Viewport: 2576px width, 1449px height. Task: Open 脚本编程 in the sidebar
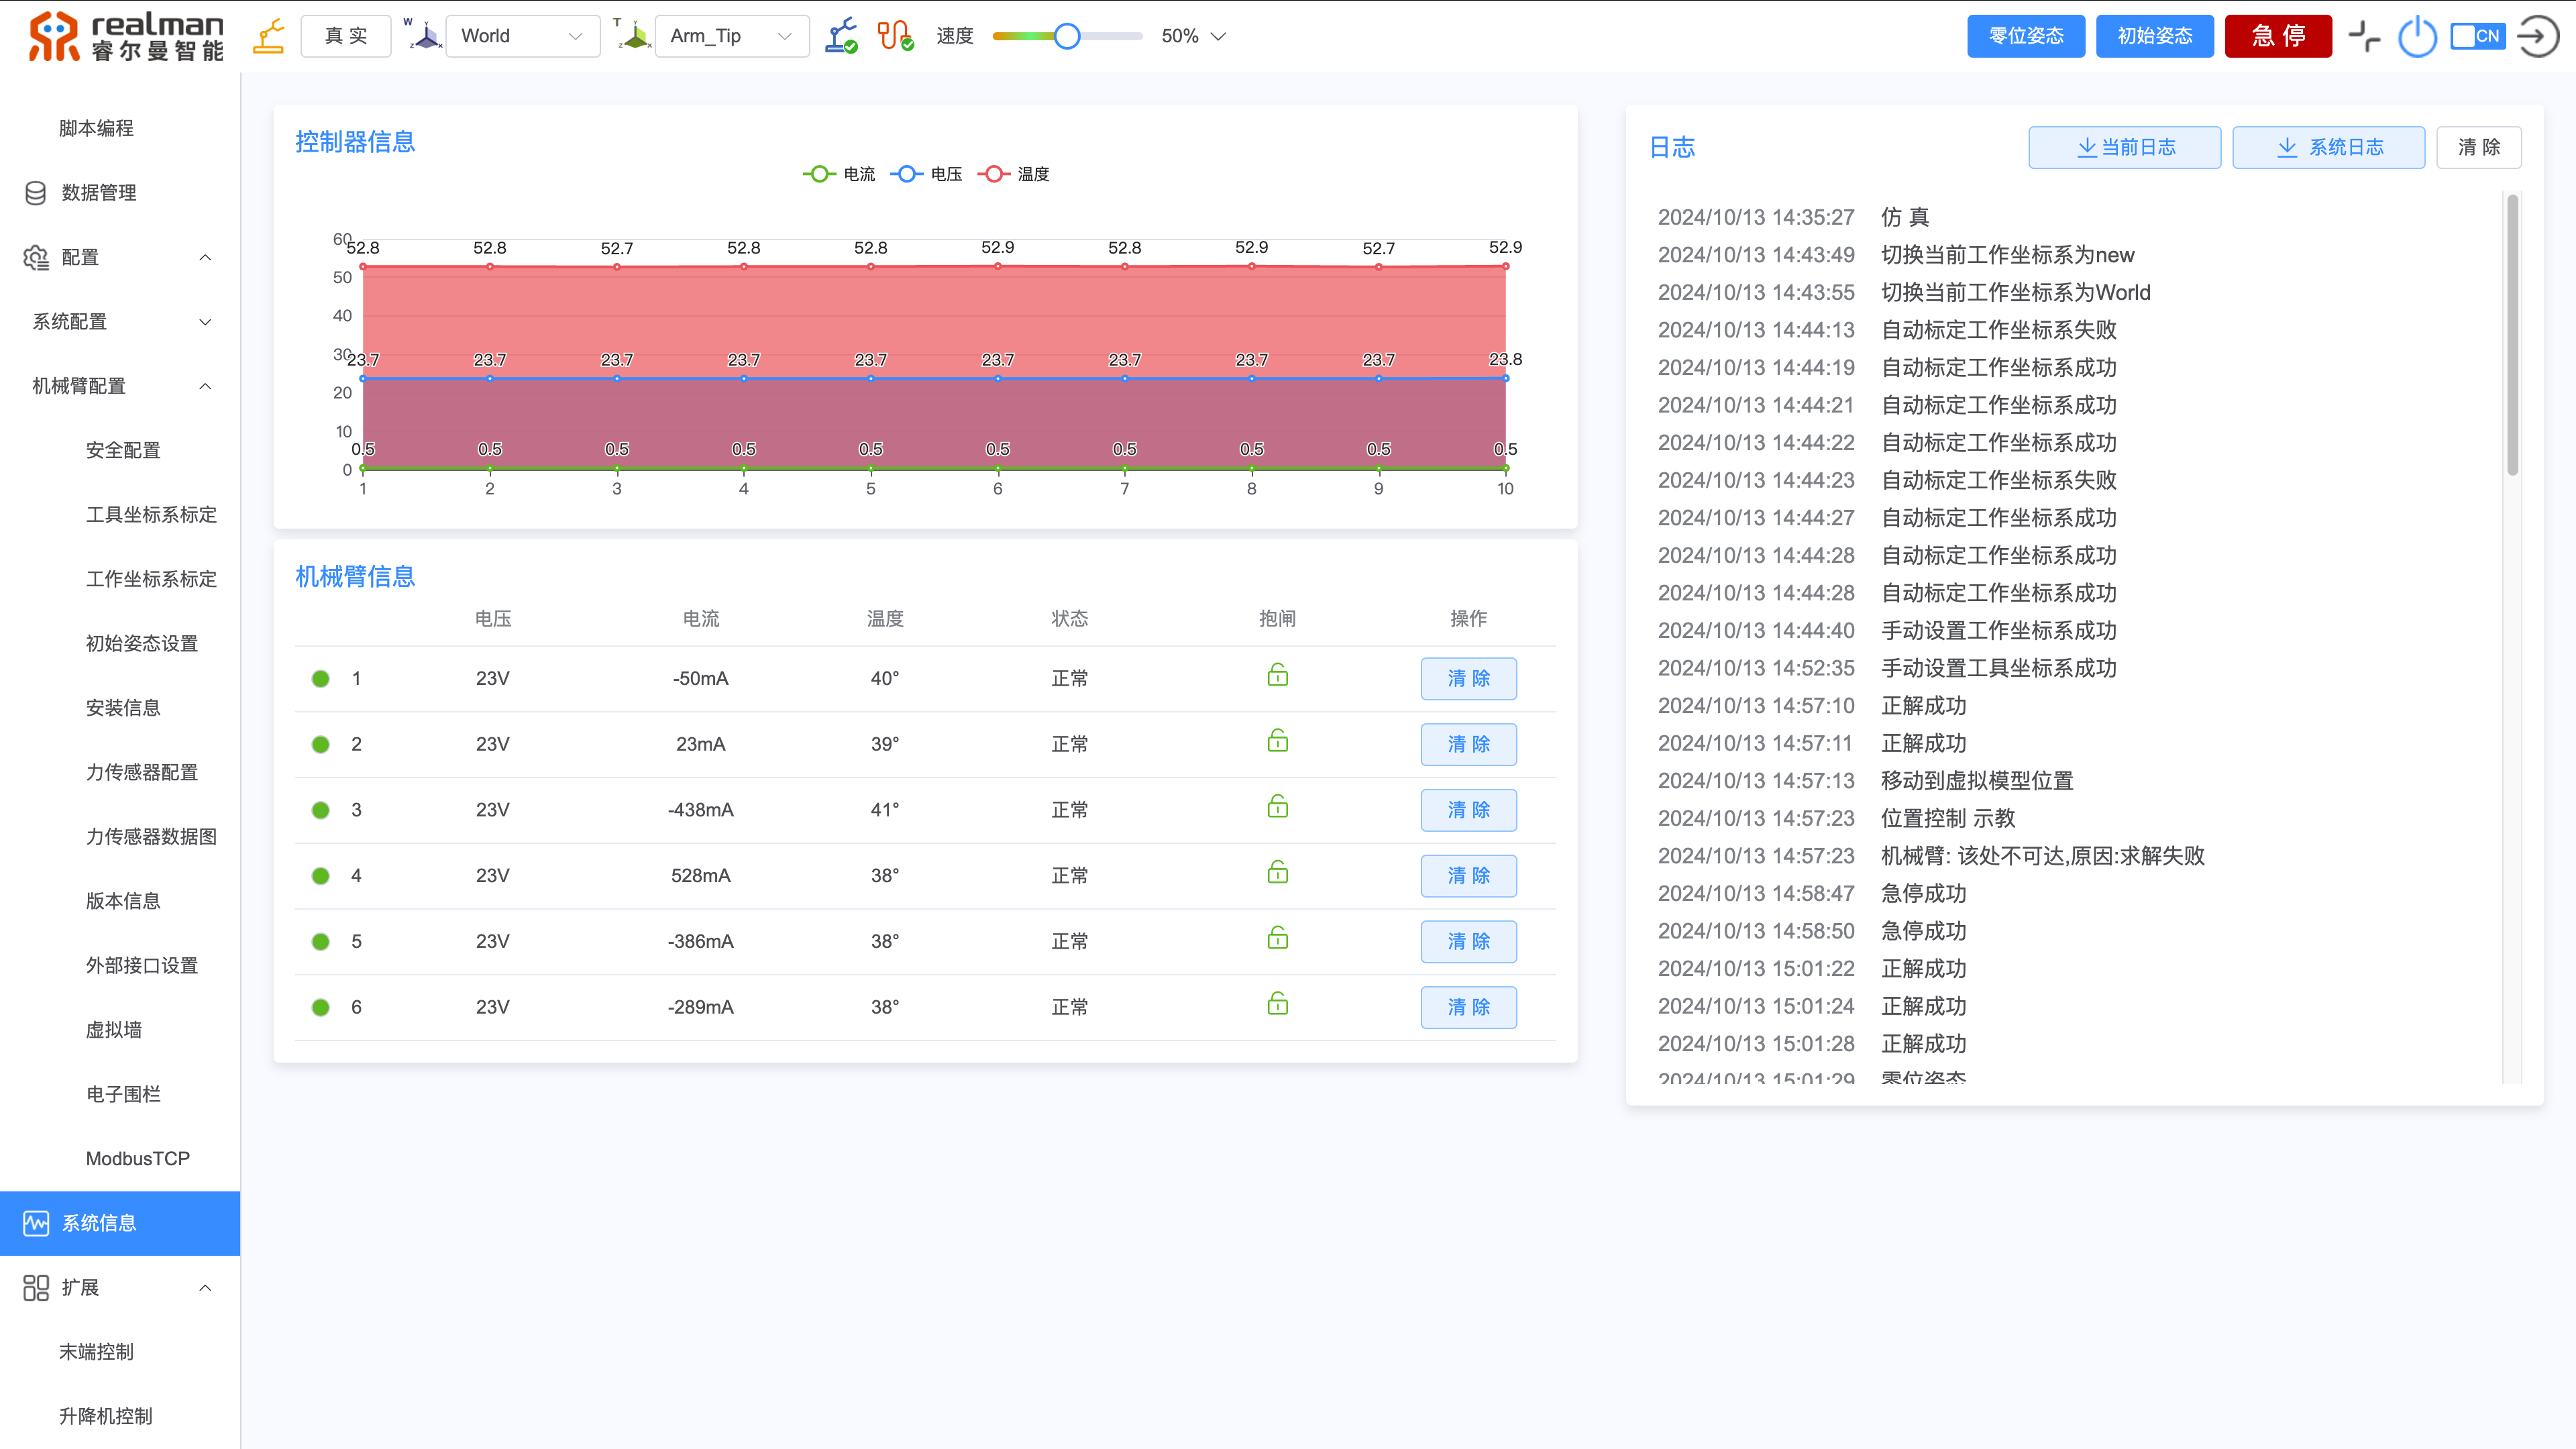point(96,128)
